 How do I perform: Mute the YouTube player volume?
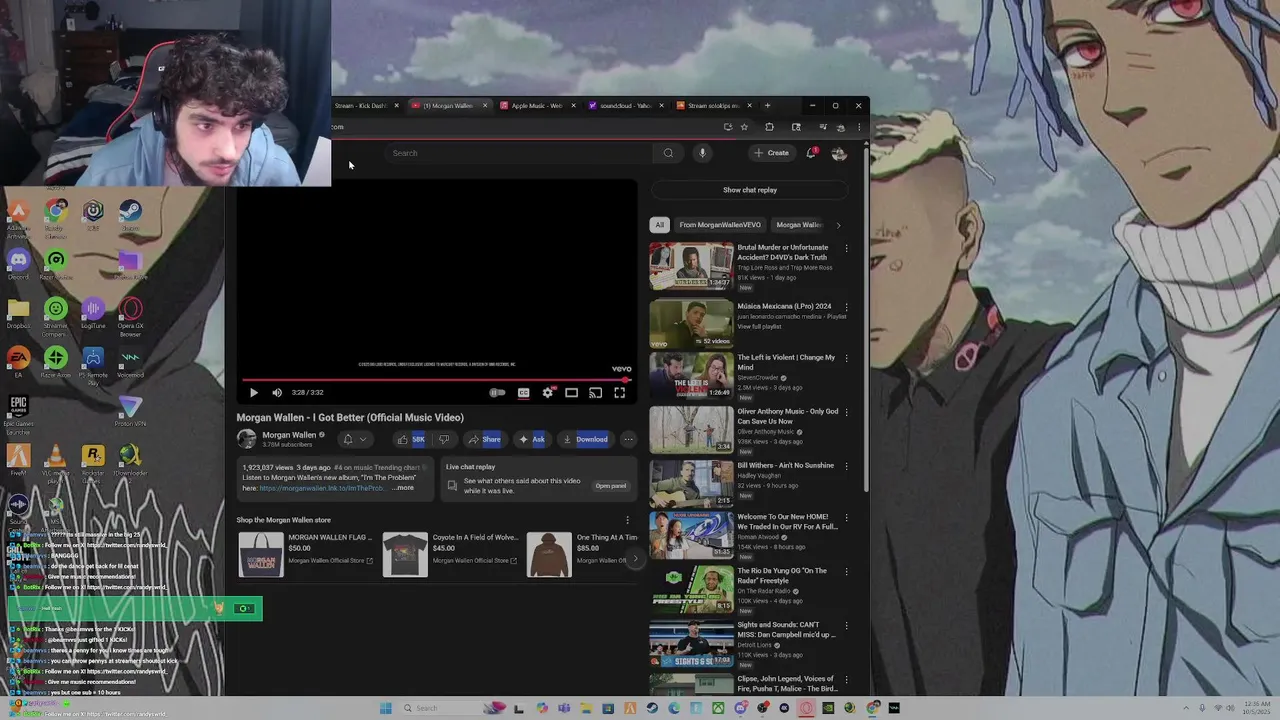[277, 393]
